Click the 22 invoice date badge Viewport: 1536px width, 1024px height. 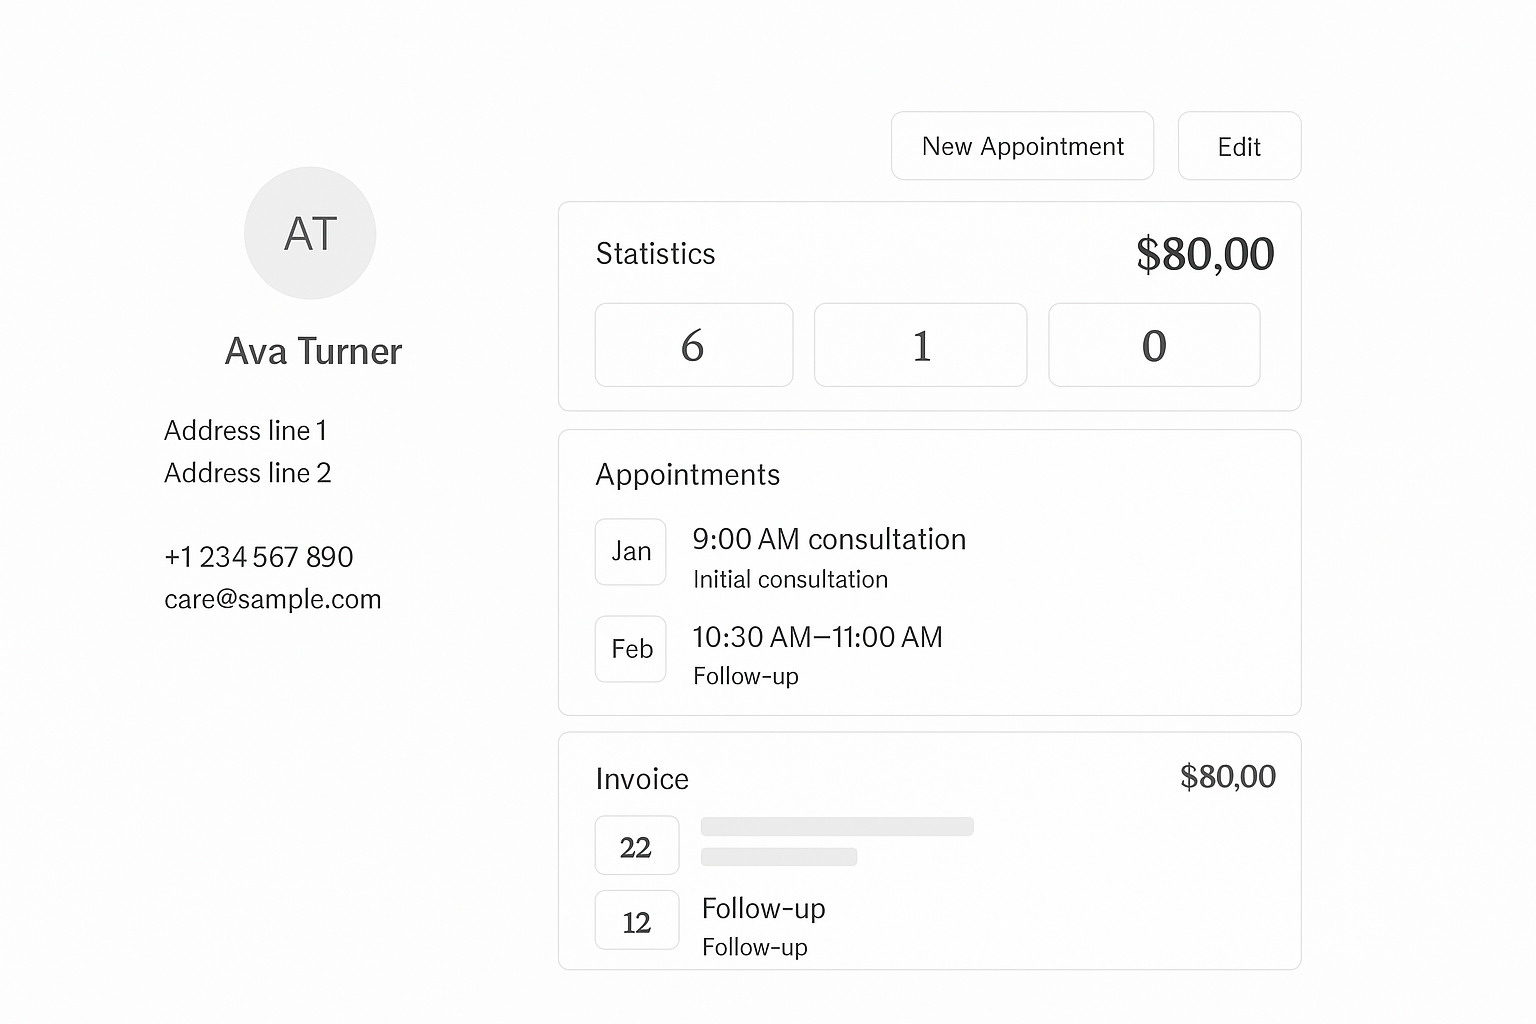637,845
